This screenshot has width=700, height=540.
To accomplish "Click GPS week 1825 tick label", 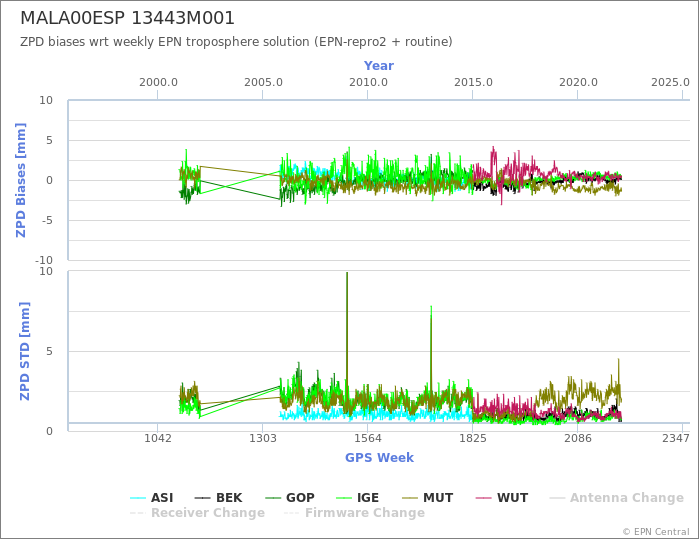I will pos(473,438).
